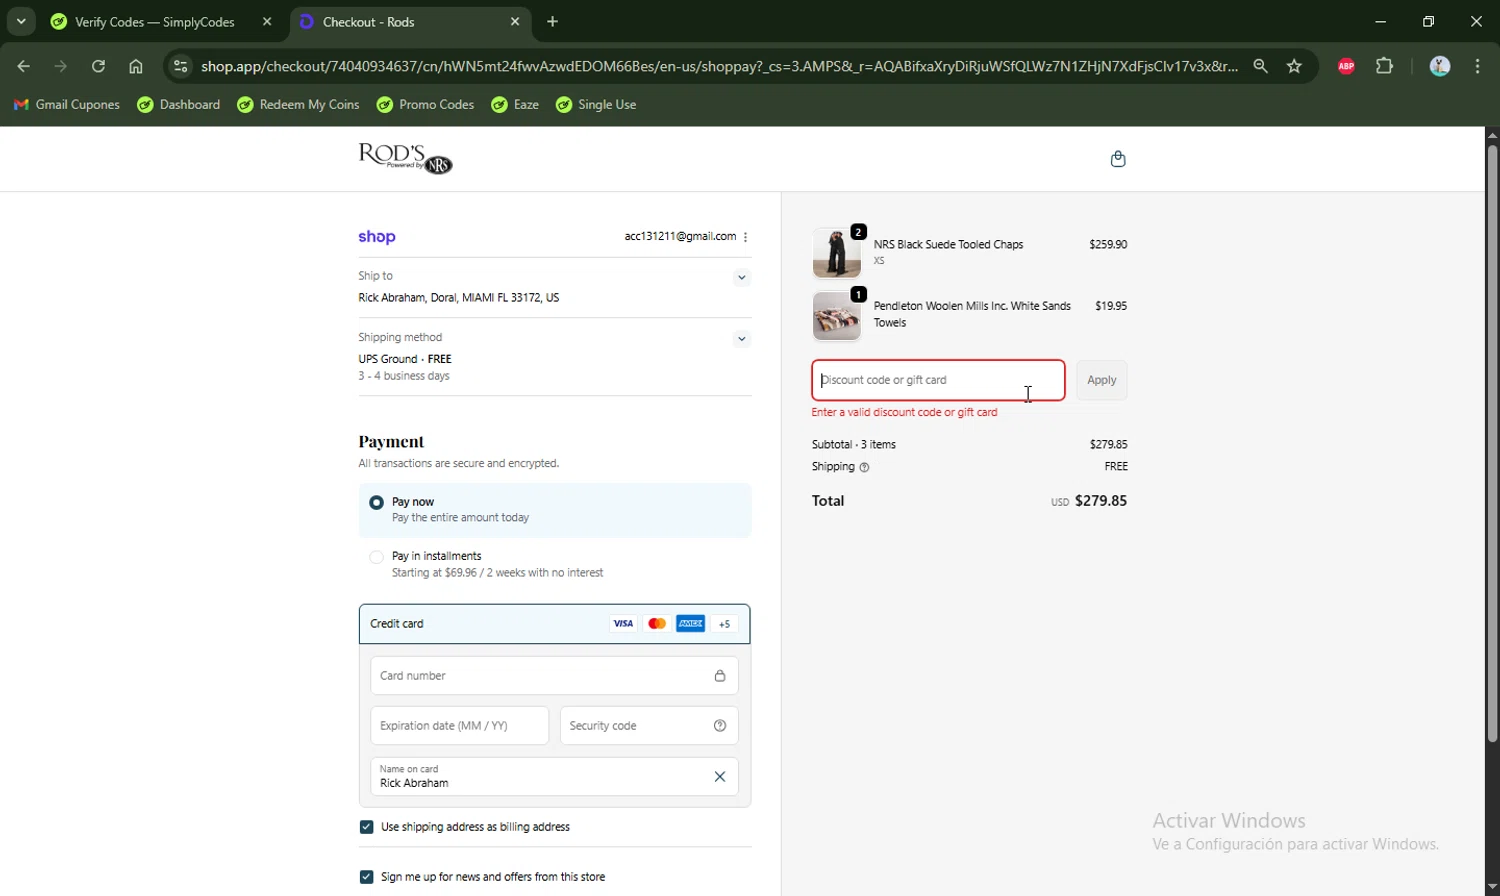Close the Checkout - Rods tab

click(x=515, y=22)
